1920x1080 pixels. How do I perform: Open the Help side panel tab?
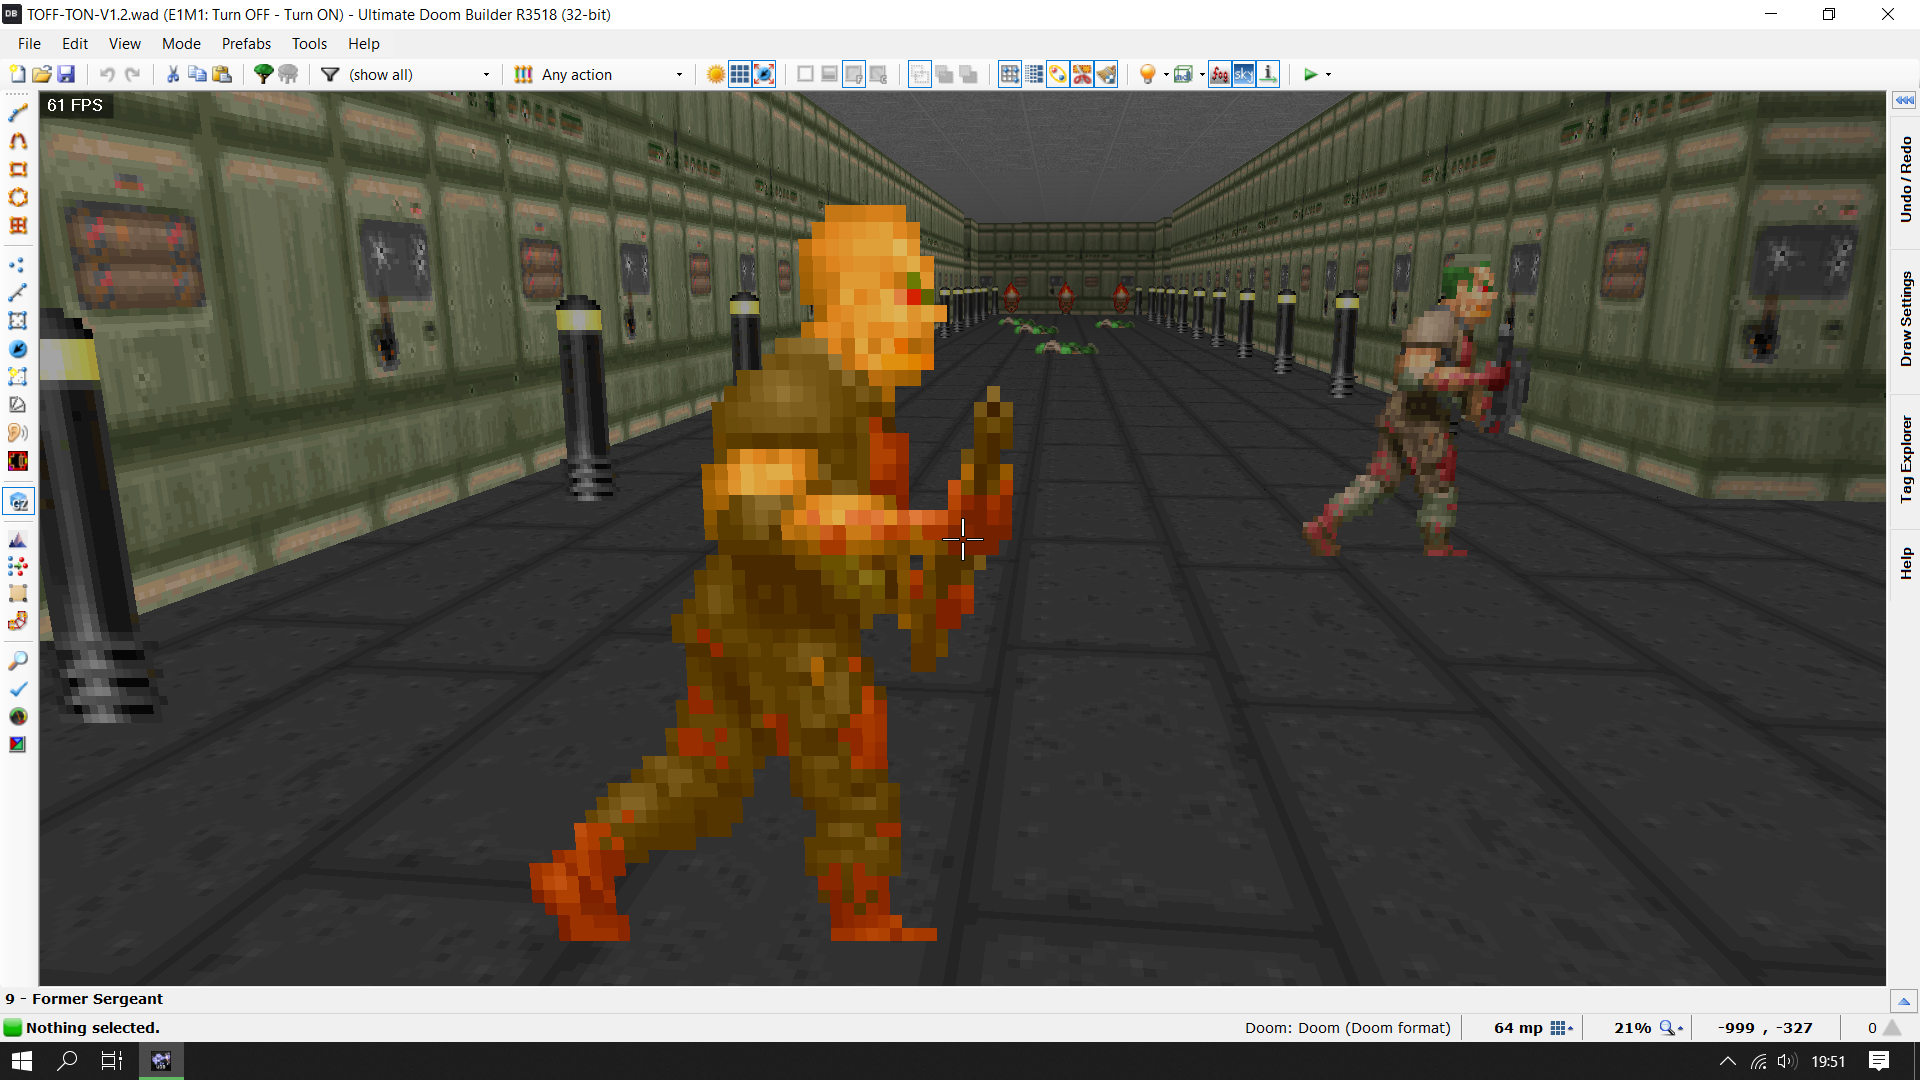click(1905, 563)
